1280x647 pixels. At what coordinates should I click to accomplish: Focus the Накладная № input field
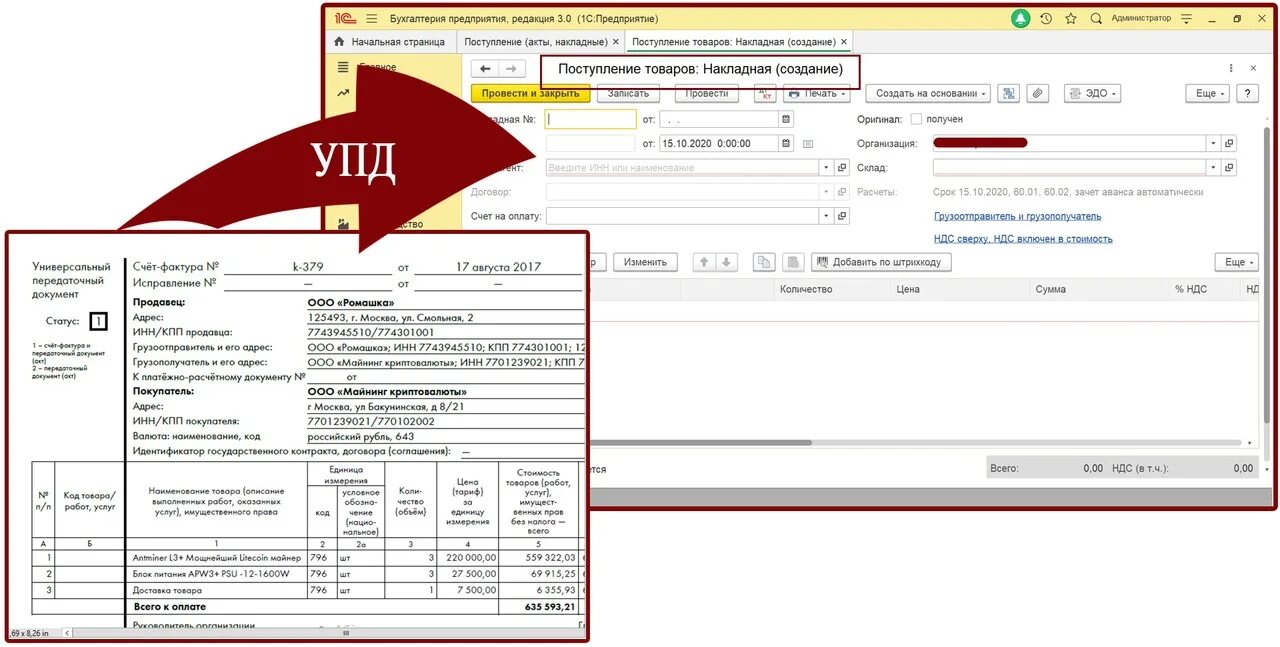(591, 119)
